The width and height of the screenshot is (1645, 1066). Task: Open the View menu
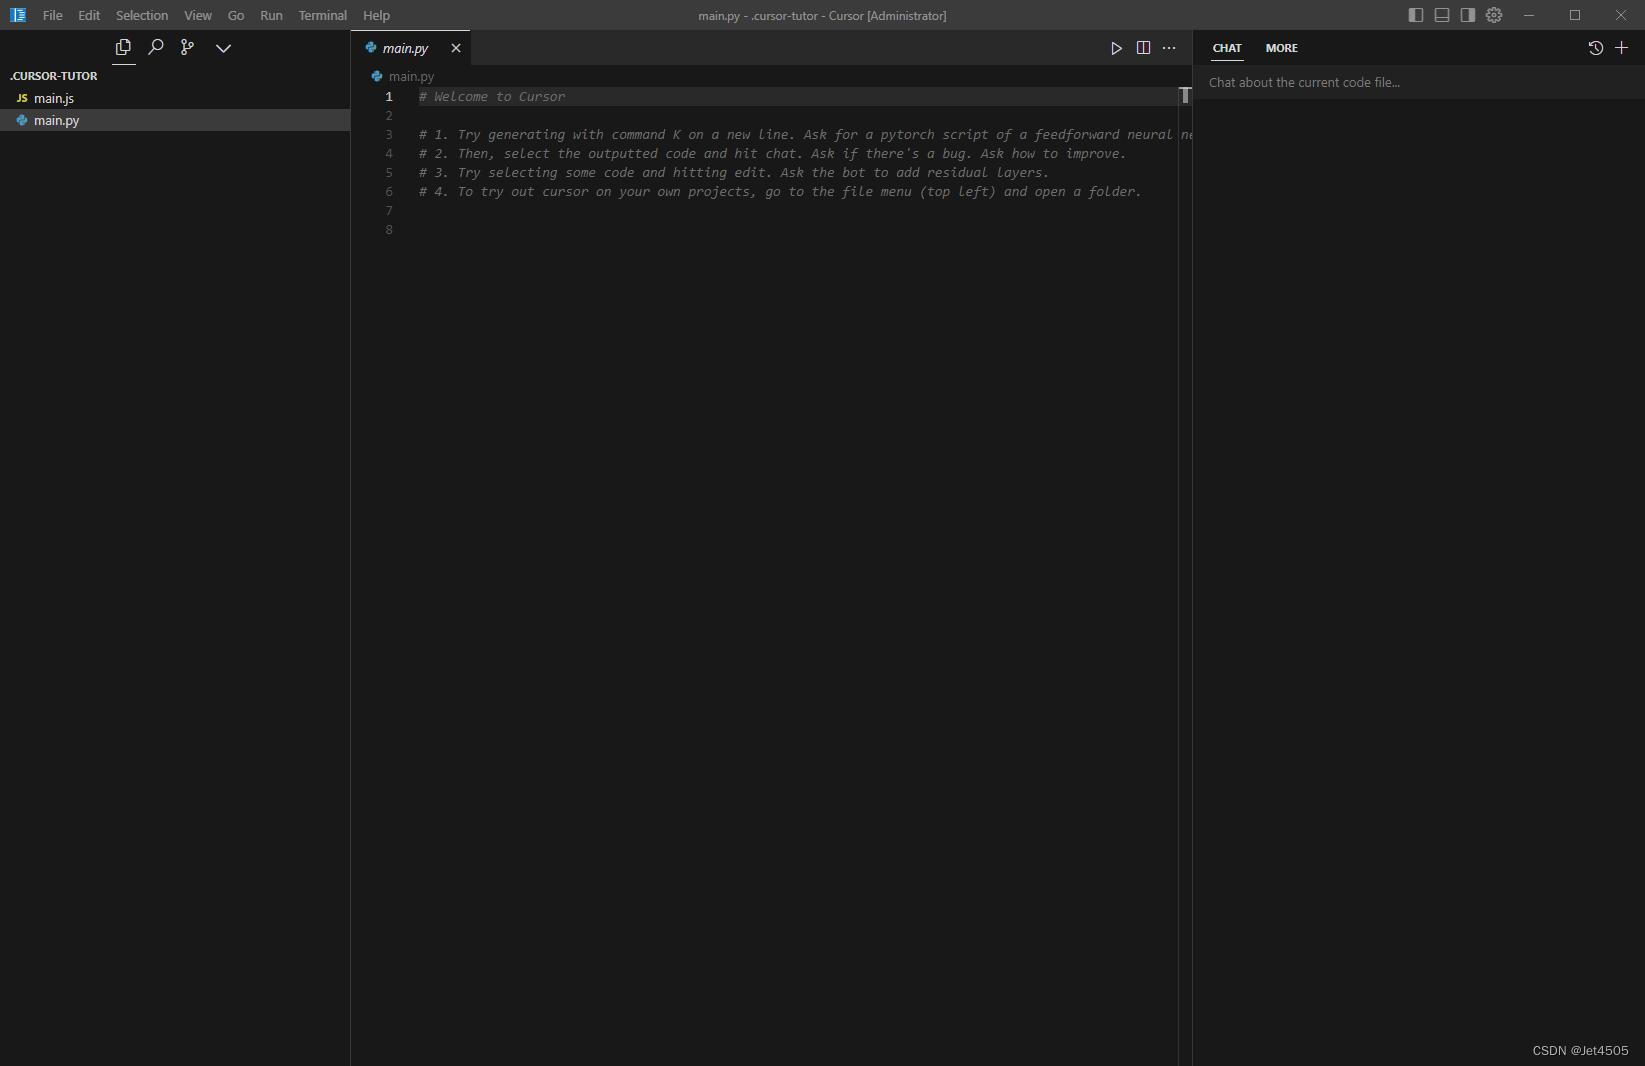(x=197, y=15)
